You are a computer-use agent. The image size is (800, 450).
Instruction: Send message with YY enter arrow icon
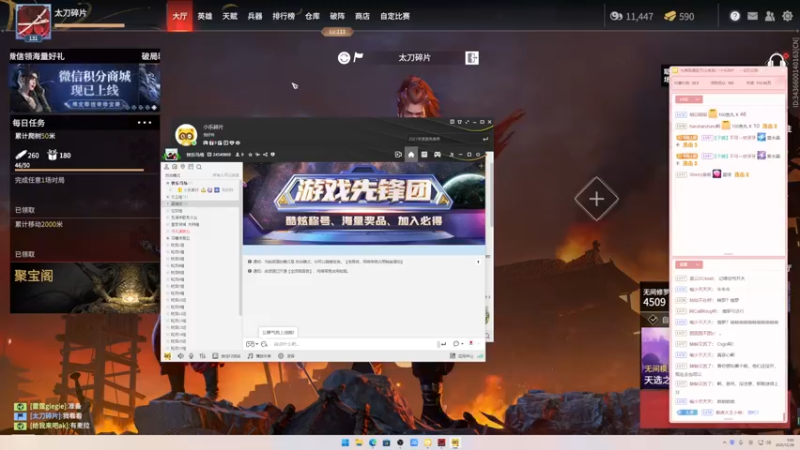point(442,344)
